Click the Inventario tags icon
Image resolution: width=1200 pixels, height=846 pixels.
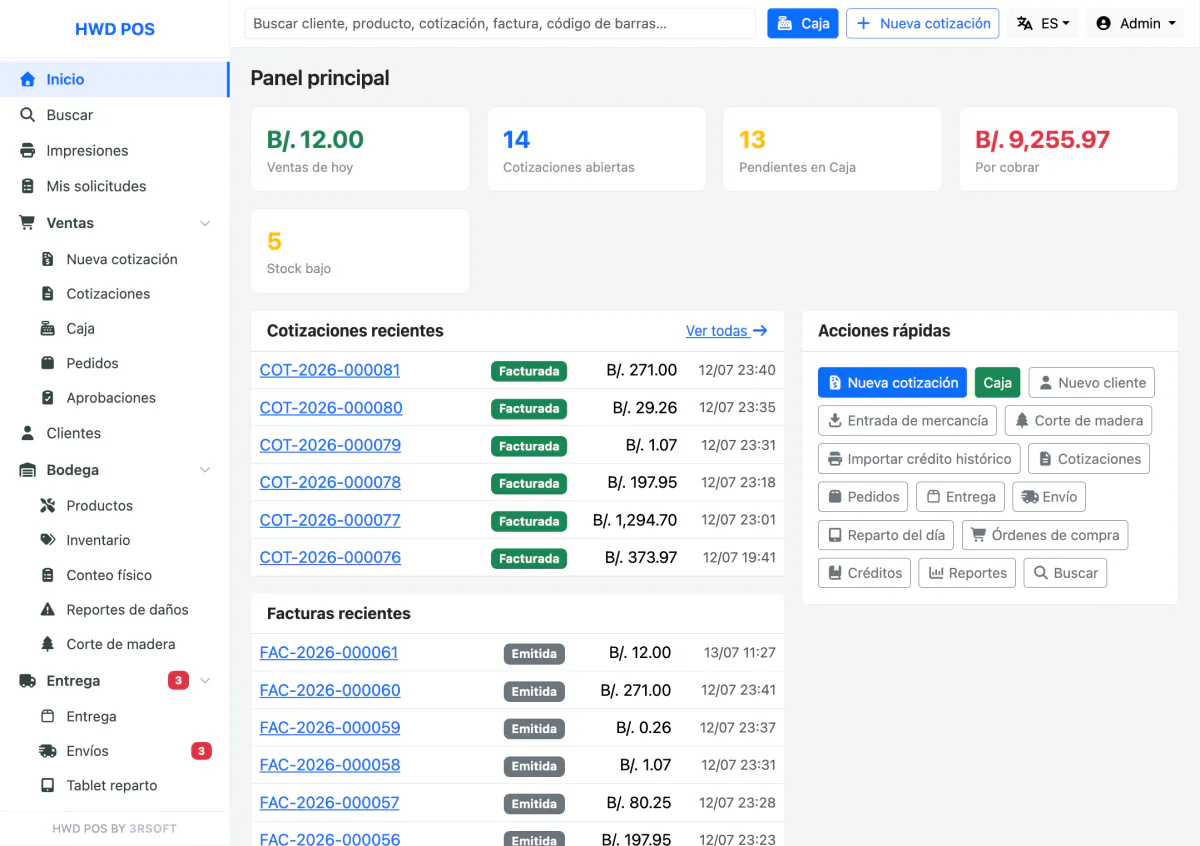click(x=48, y=540)
